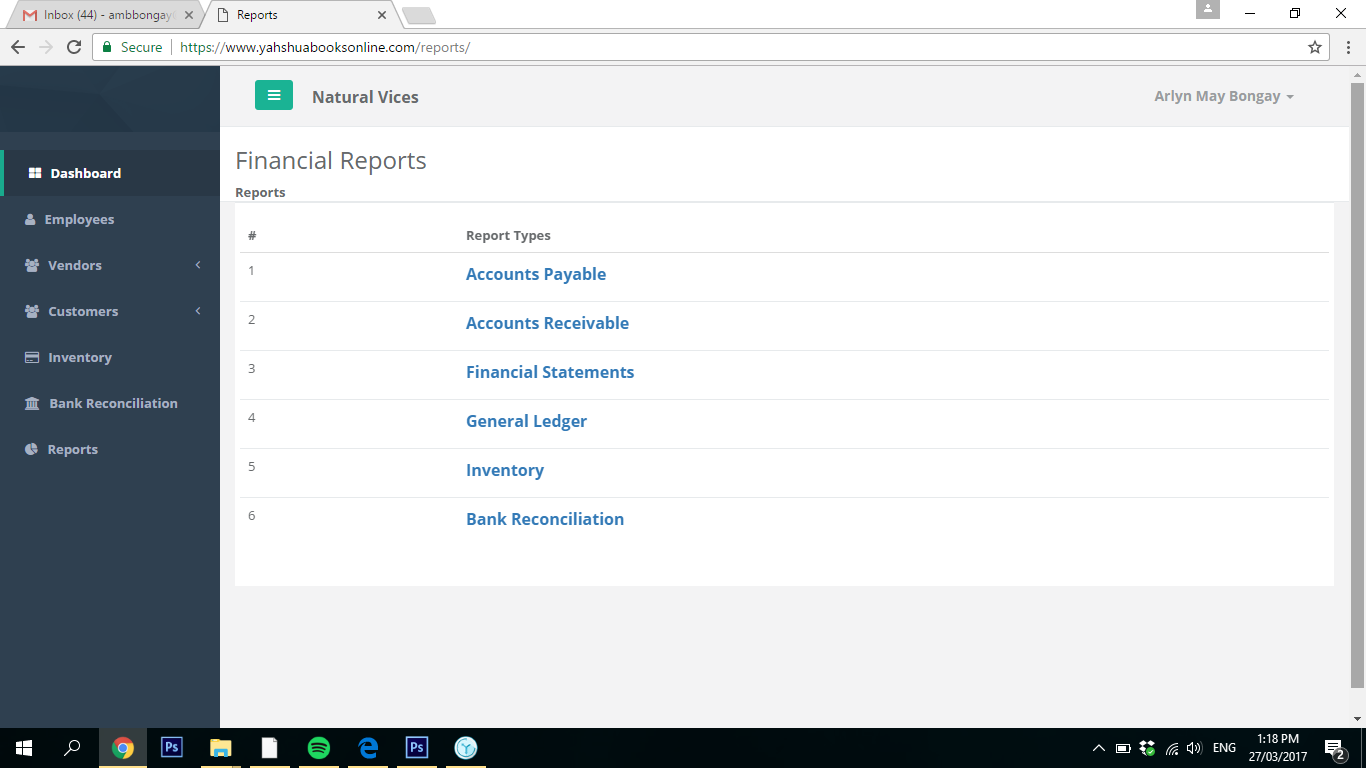Click inside the browser address bar

click(600, 46)
